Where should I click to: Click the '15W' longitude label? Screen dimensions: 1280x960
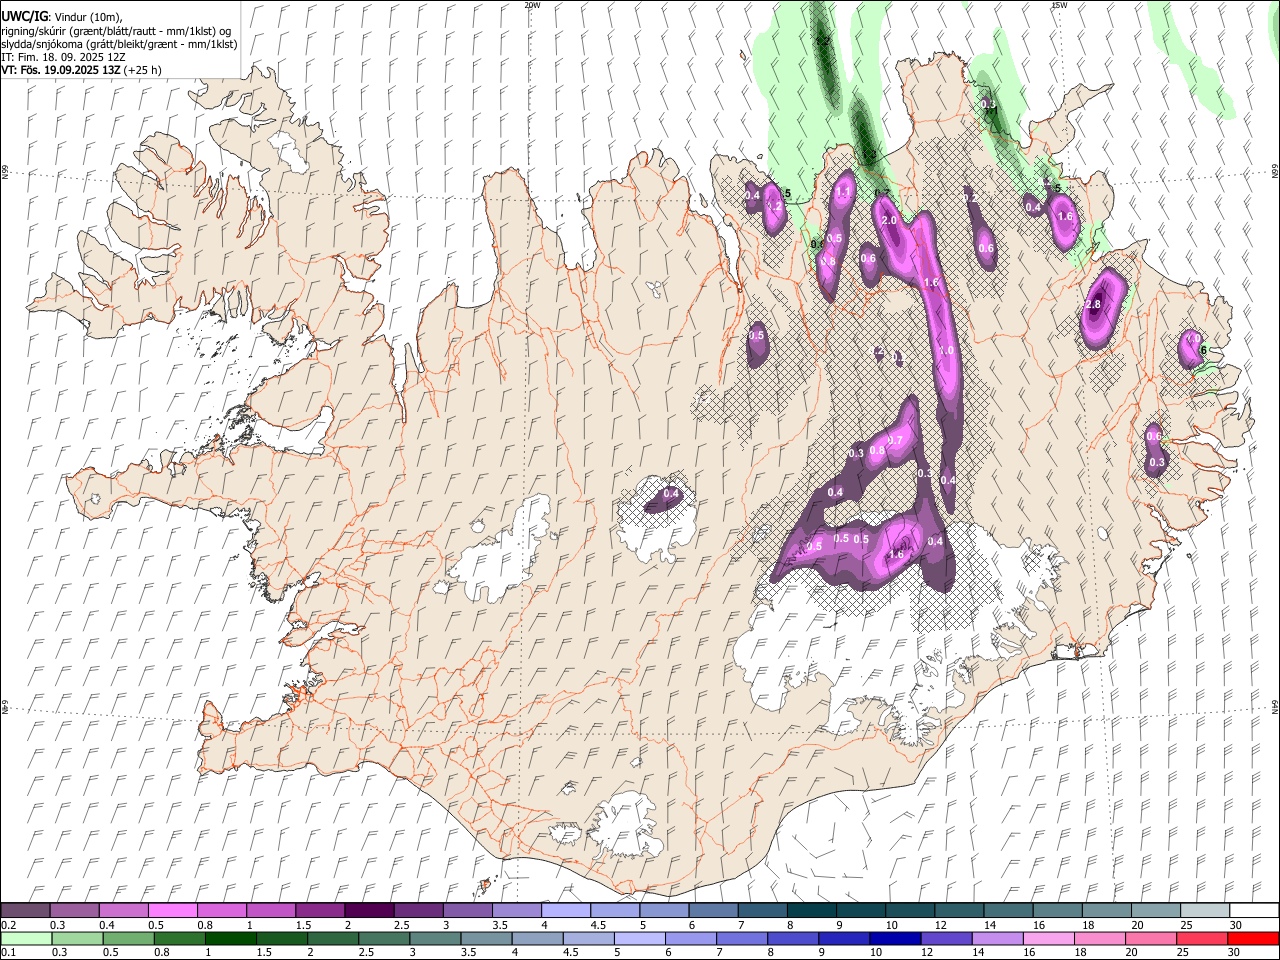[x=1060, y=5]
